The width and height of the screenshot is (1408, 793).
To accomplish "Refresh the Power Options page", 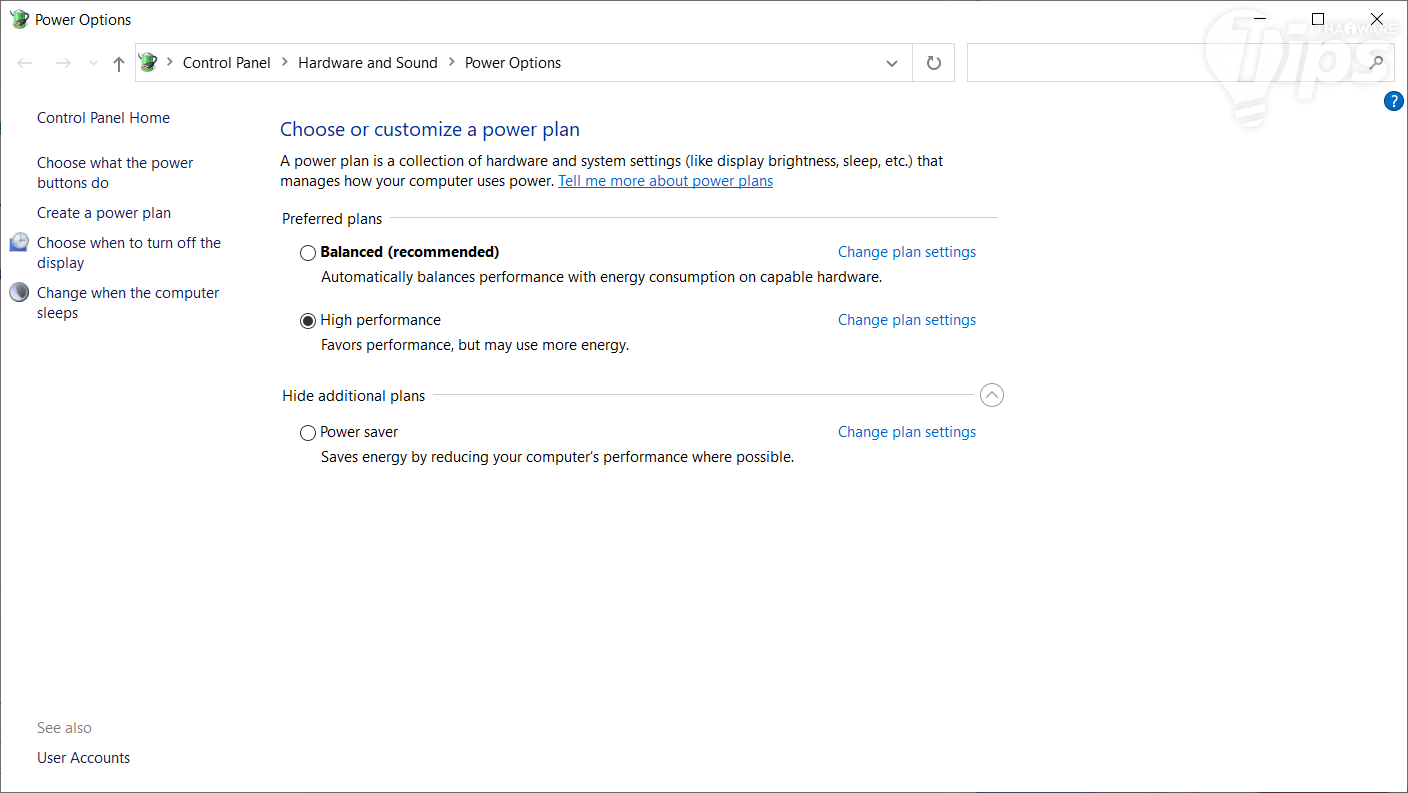I will 934,63.
